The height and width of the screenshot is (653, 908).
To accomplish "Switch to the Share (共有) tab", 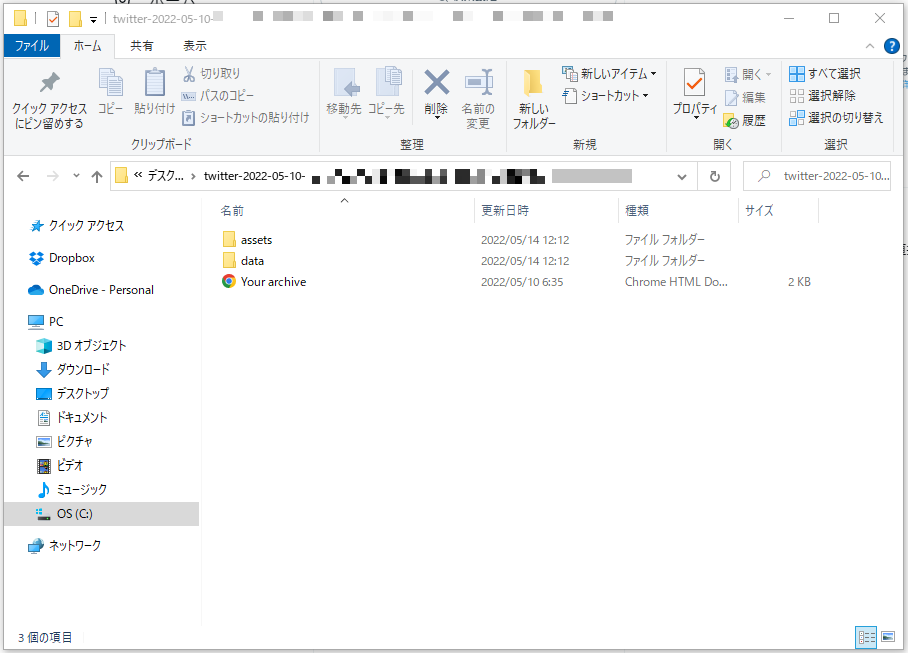I will point(141,46).
